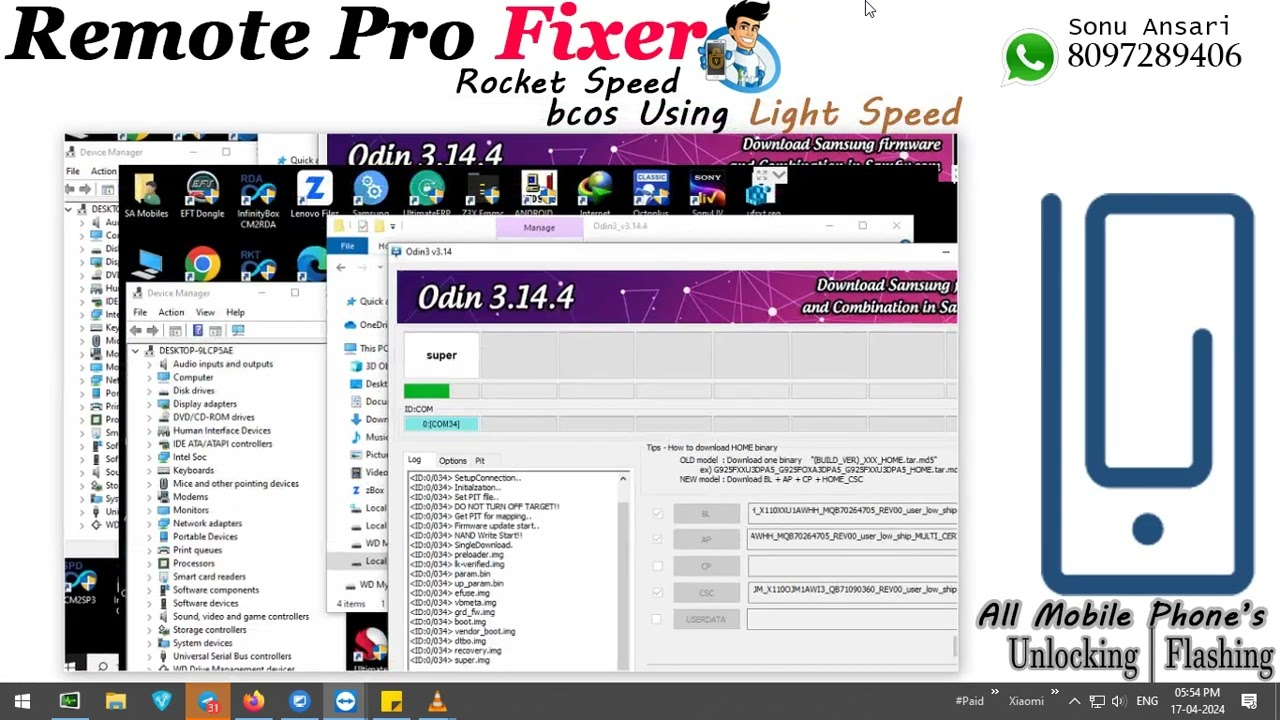This screenshot has height=720, width=1280.
Task: Launch Google Chrome from the remote desktop
Action: [x=202, y=265]
